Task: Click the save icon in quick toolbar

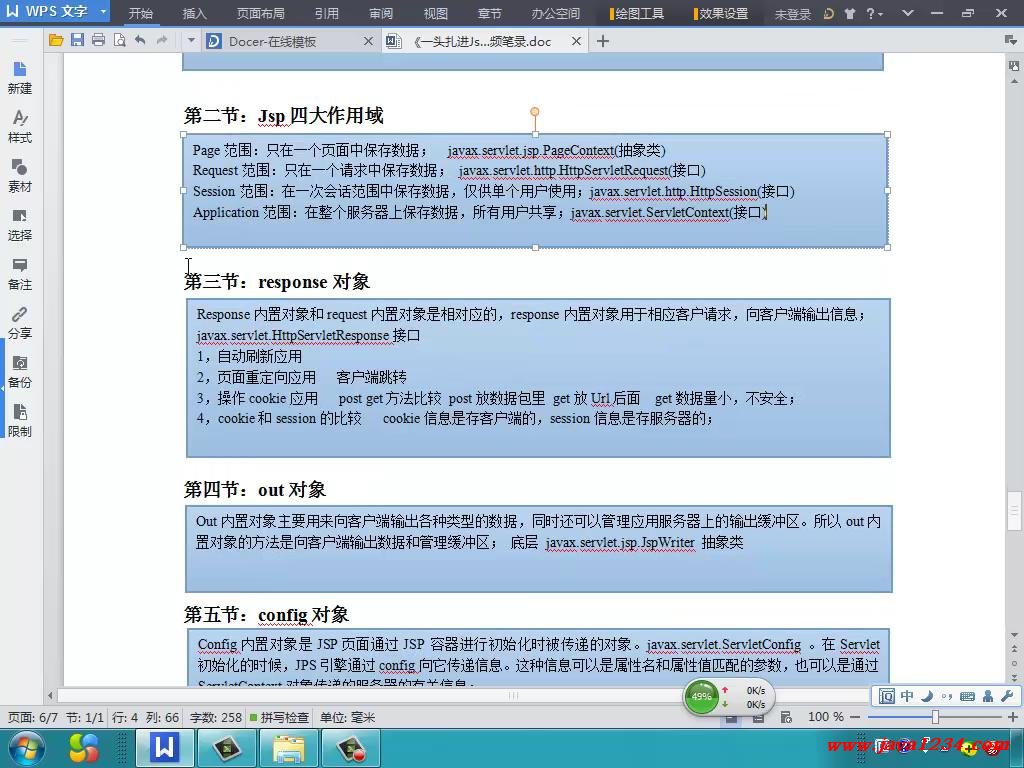Action: coord(77,41)
